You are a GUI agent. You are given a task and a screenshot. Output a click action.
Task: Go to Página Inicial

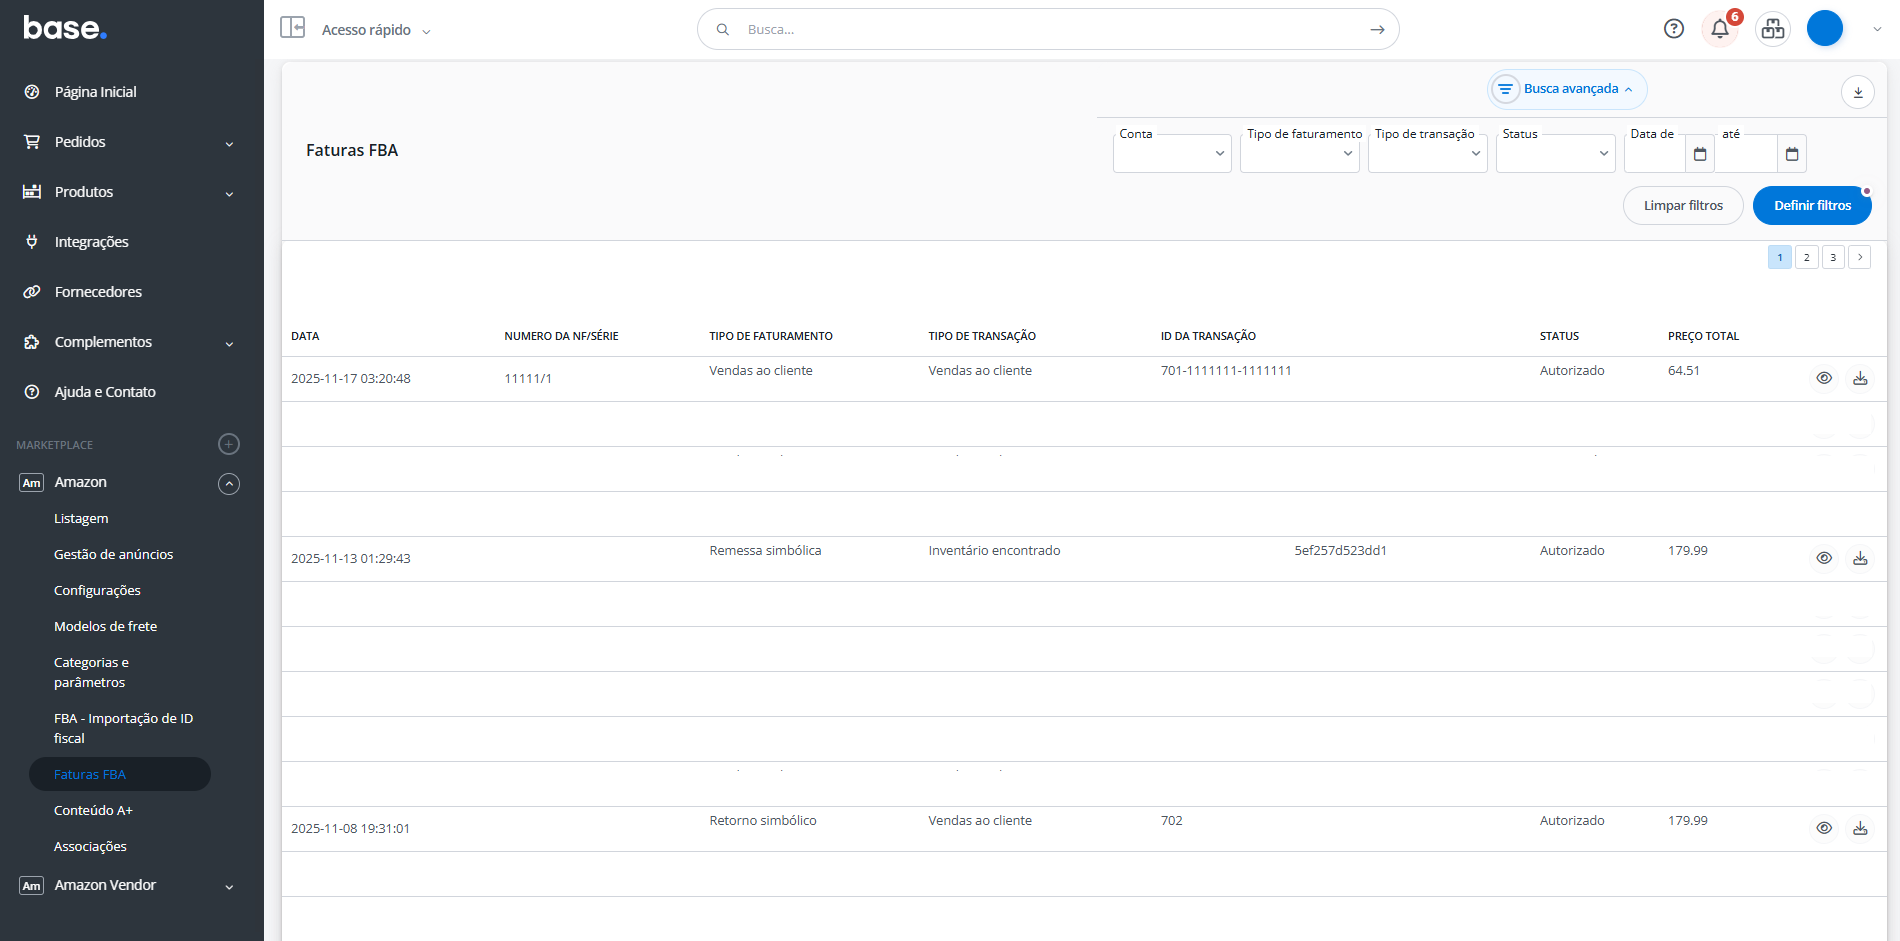[95, 92]
